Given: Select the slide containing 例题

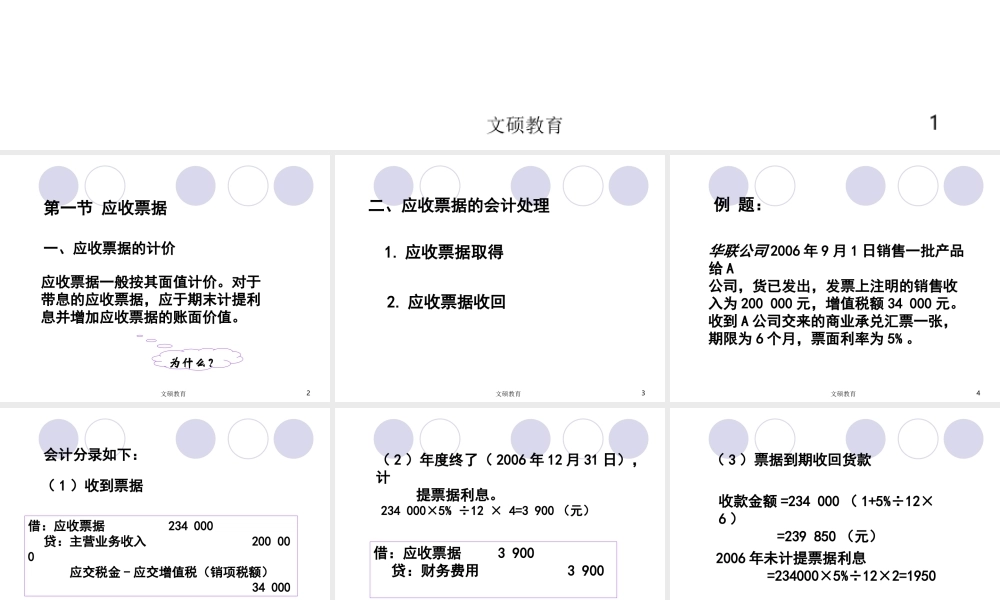Looking at the screenshot, I should click(x=832, y=277).
